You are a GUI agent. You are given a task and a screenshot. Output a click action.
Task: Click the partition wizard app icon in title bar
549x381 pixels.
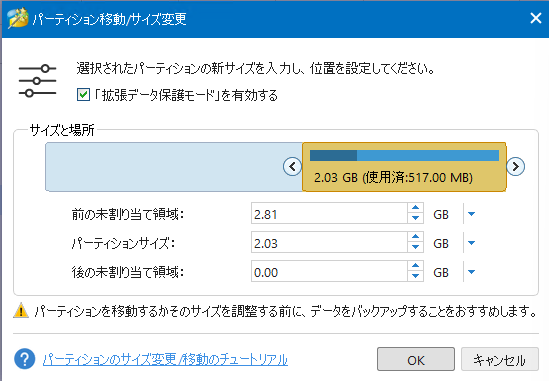[18, 18]
